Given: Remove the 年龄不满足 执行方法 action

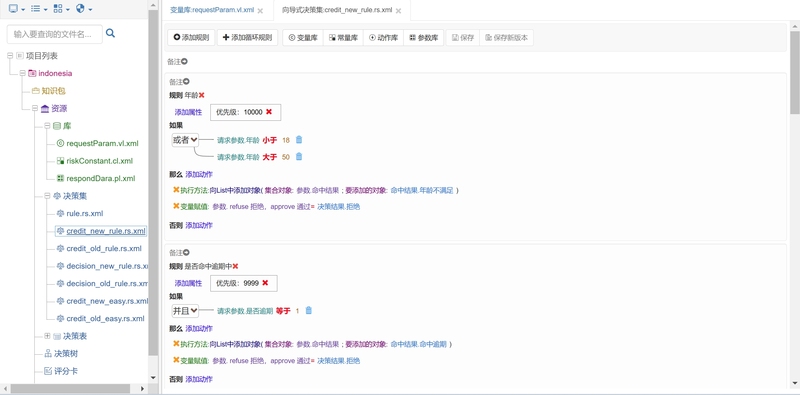Looking at the screenshot, I should point(176,190).
